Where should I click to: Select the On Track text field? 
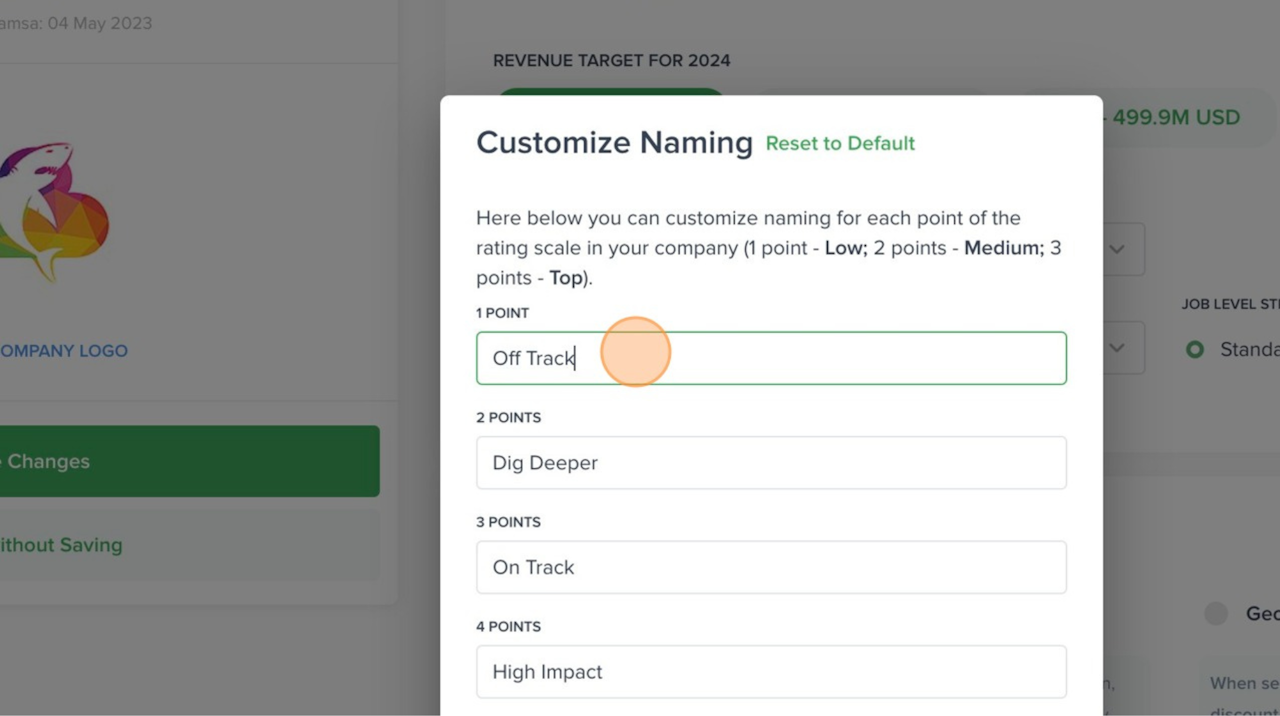(770, 567)
